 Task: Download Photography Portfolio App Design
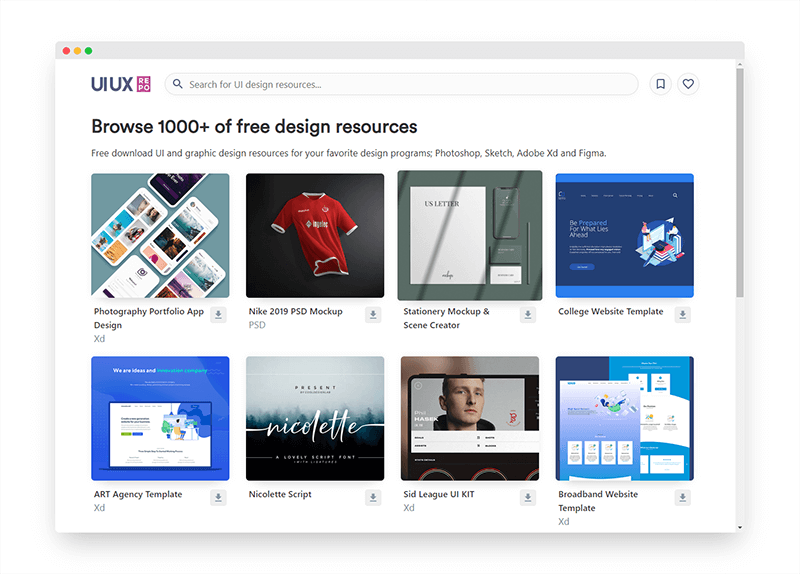(x=218, y=314)
